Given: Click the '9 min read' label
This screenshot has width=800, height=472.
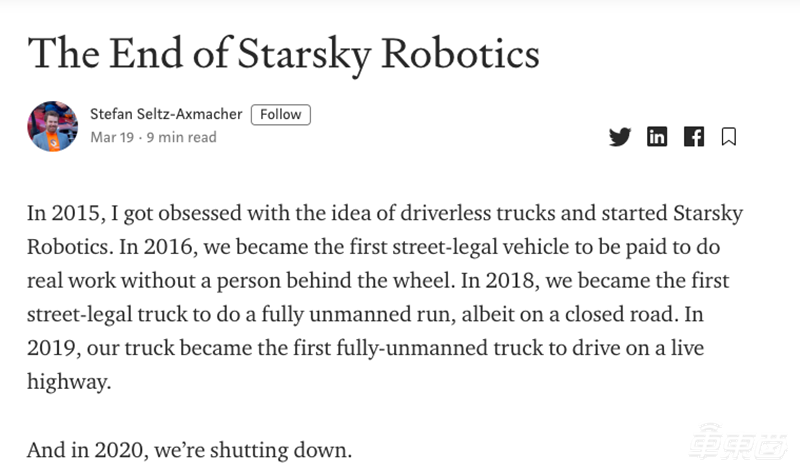Looking at the screenshot, I should pyautogui.click(x=184, y=137).
